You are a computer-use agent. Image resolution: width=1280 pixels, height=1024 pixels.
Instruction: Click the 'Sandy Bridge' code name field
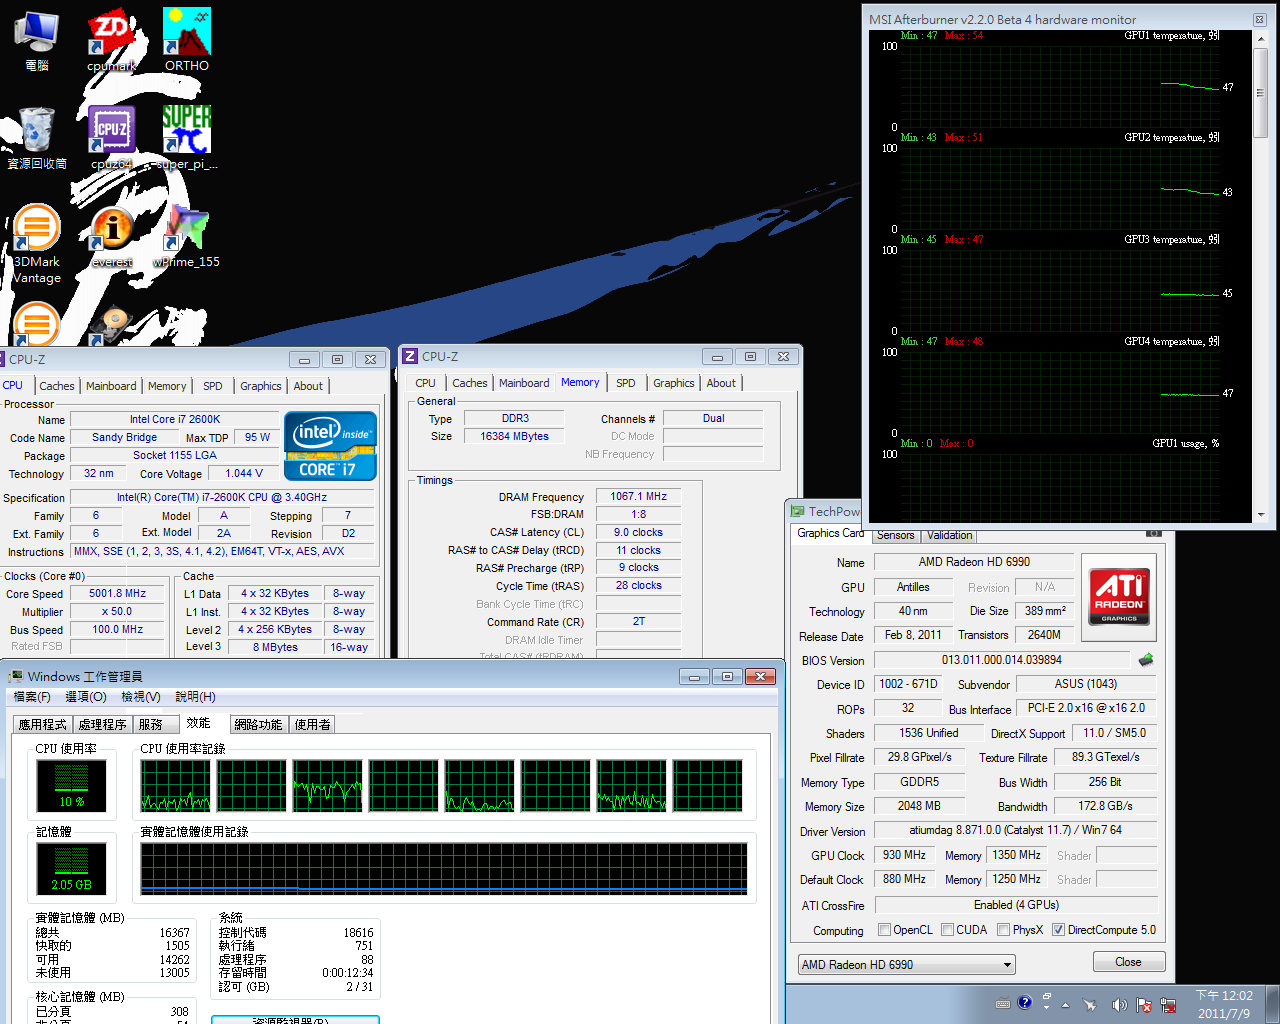click(x=125, y=438)
